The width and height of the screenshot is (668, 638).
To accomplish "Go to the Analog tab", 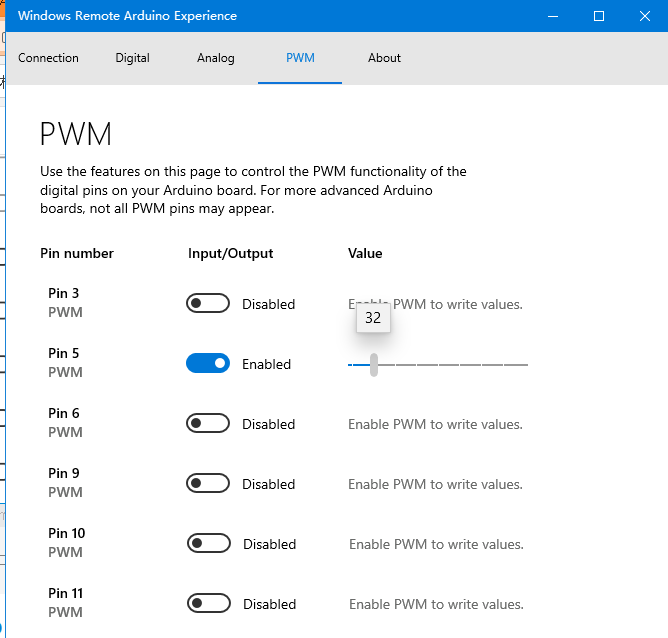I will coord(216,58).
